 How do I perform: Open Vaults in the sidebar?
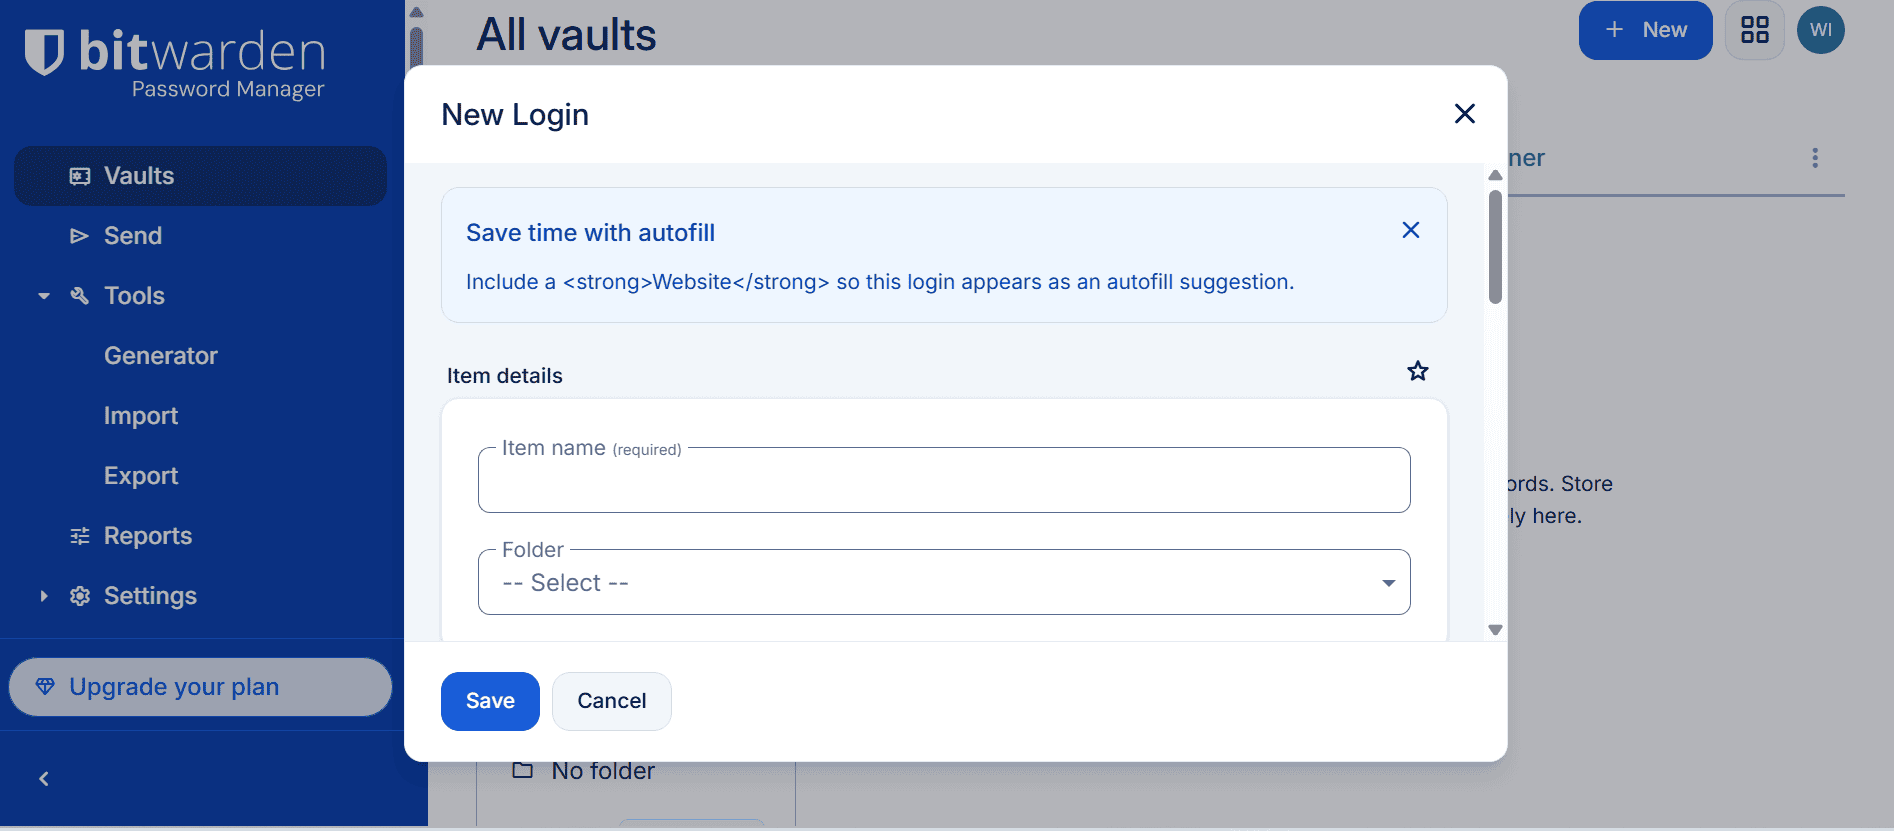pyautogui.click(x=200, y=176)
